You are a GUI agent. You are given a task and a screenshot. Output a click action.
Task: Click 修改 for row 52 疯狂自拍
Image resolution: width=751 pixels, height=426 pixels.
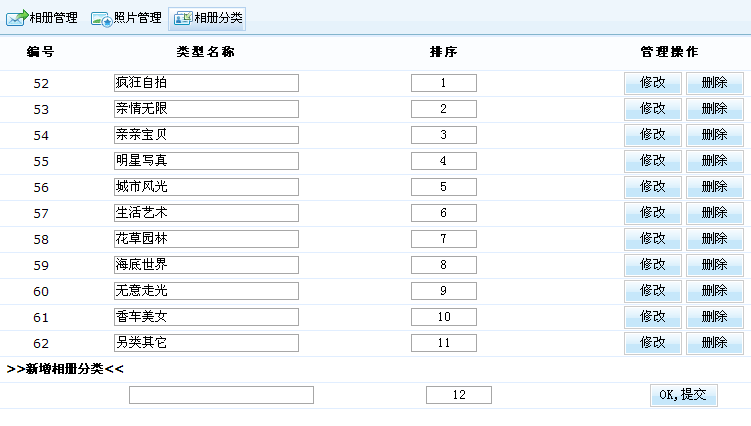pos(652,83)
